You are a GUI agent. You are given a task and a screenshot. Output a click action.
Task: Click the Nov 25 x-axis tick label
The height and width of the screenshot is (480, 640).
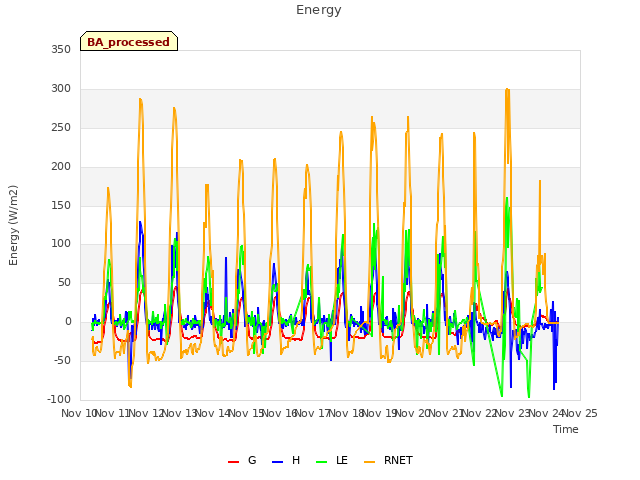[x=580, y=413]
